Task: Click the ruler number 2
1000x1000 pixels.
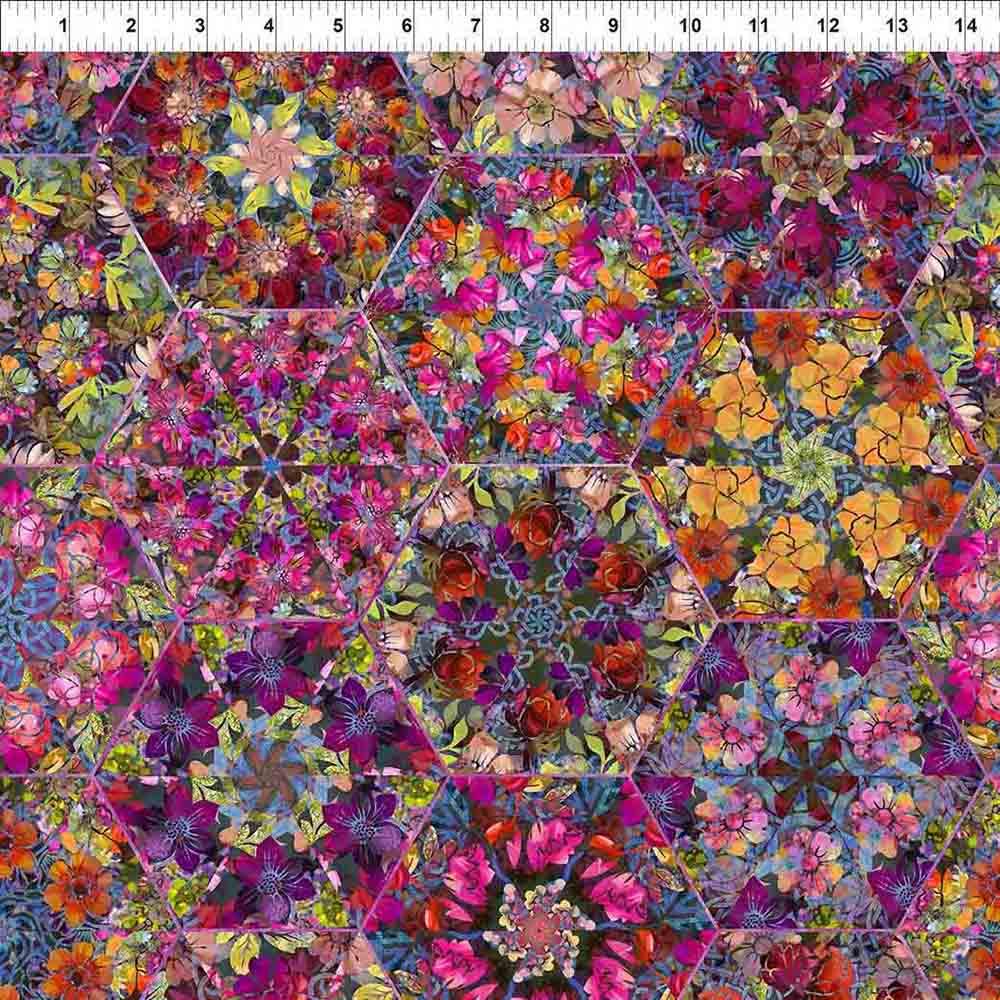Action: [131, 26]
